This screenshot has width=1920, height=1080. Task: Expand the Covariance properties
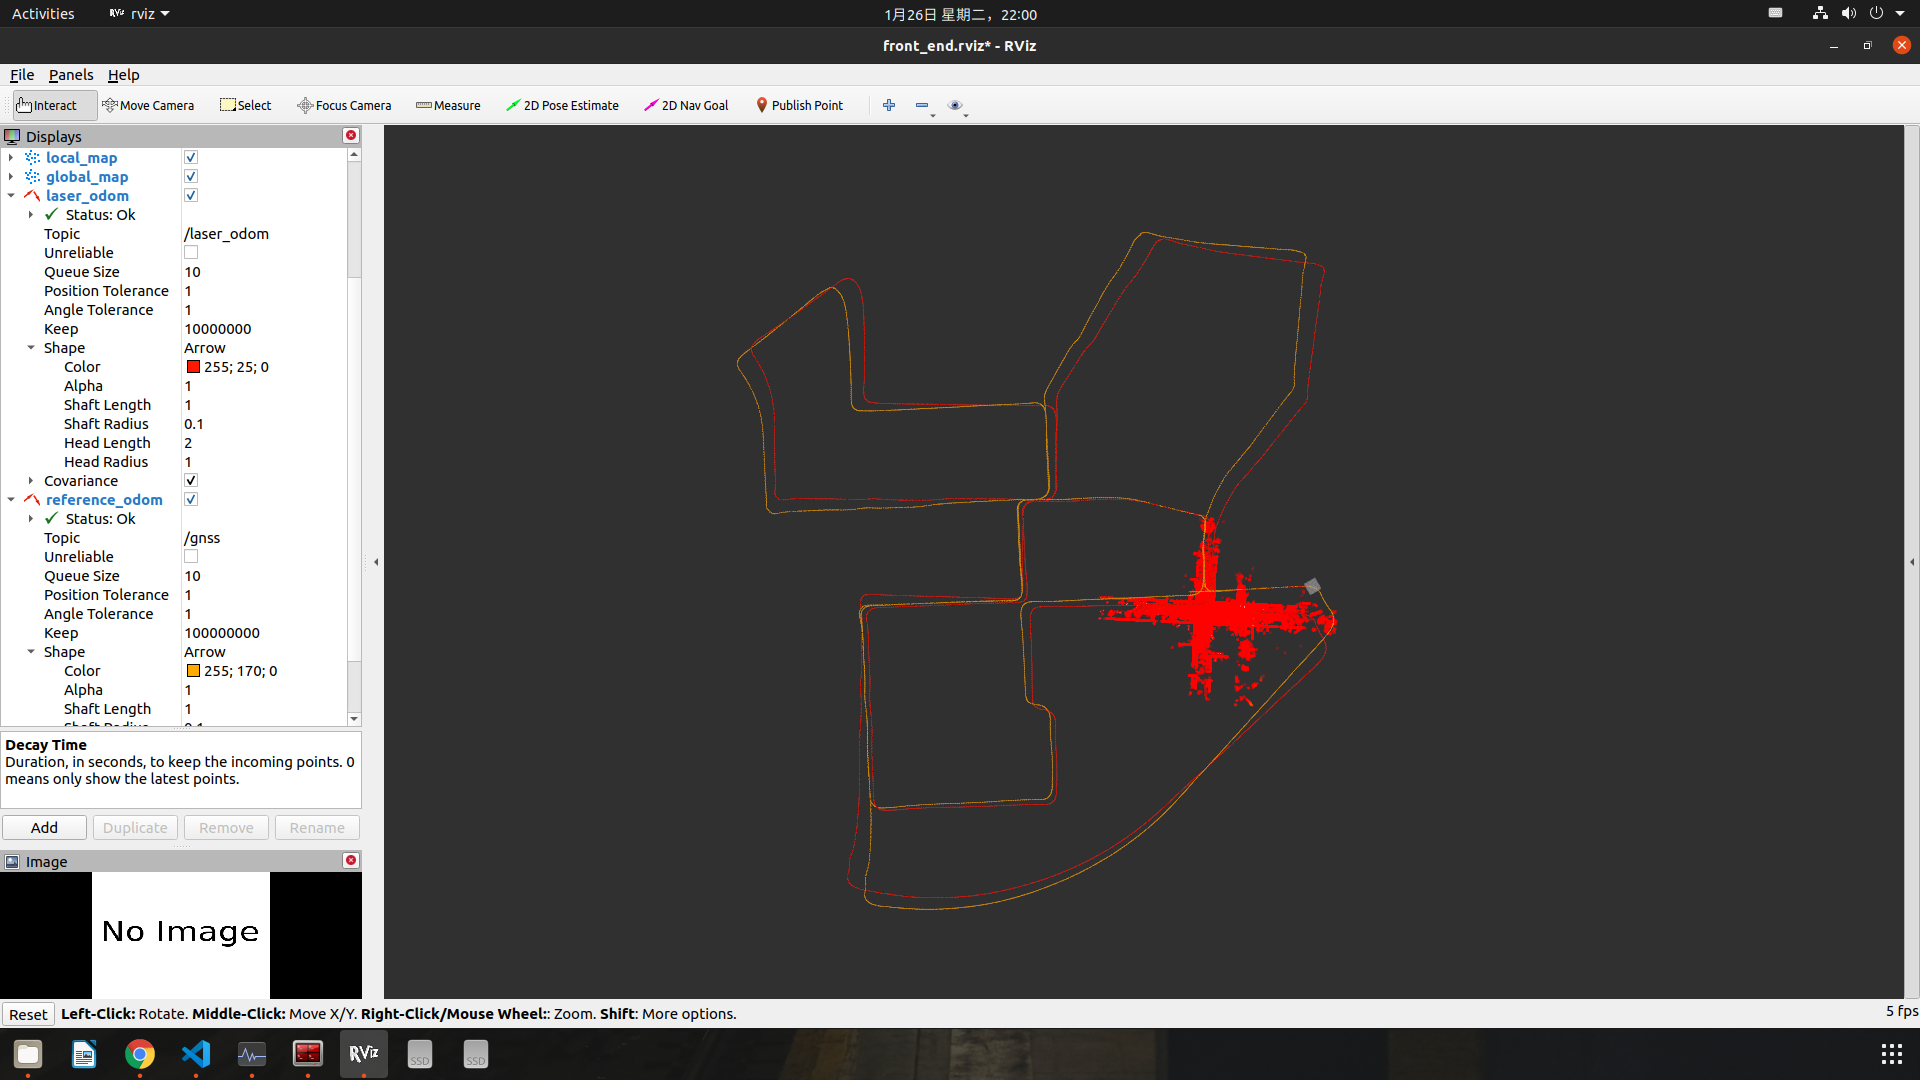pos(31,480)
